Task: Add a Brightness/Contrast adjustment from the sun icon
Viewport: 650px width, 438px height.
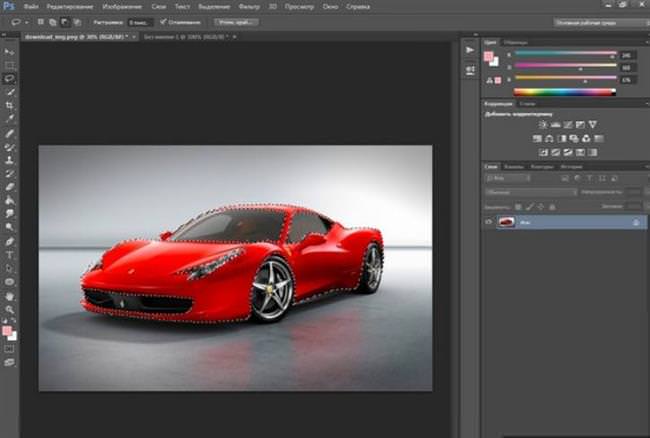Action: [543, 124]
